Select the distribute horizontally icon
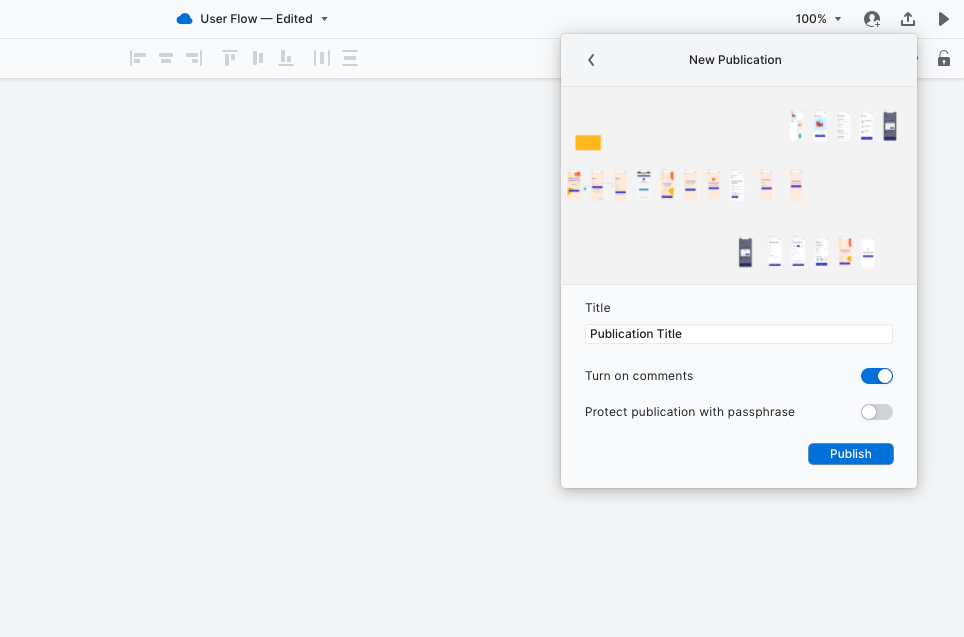Image resolution: width=964 pixels, height=637 pixels. click(321, 58)
